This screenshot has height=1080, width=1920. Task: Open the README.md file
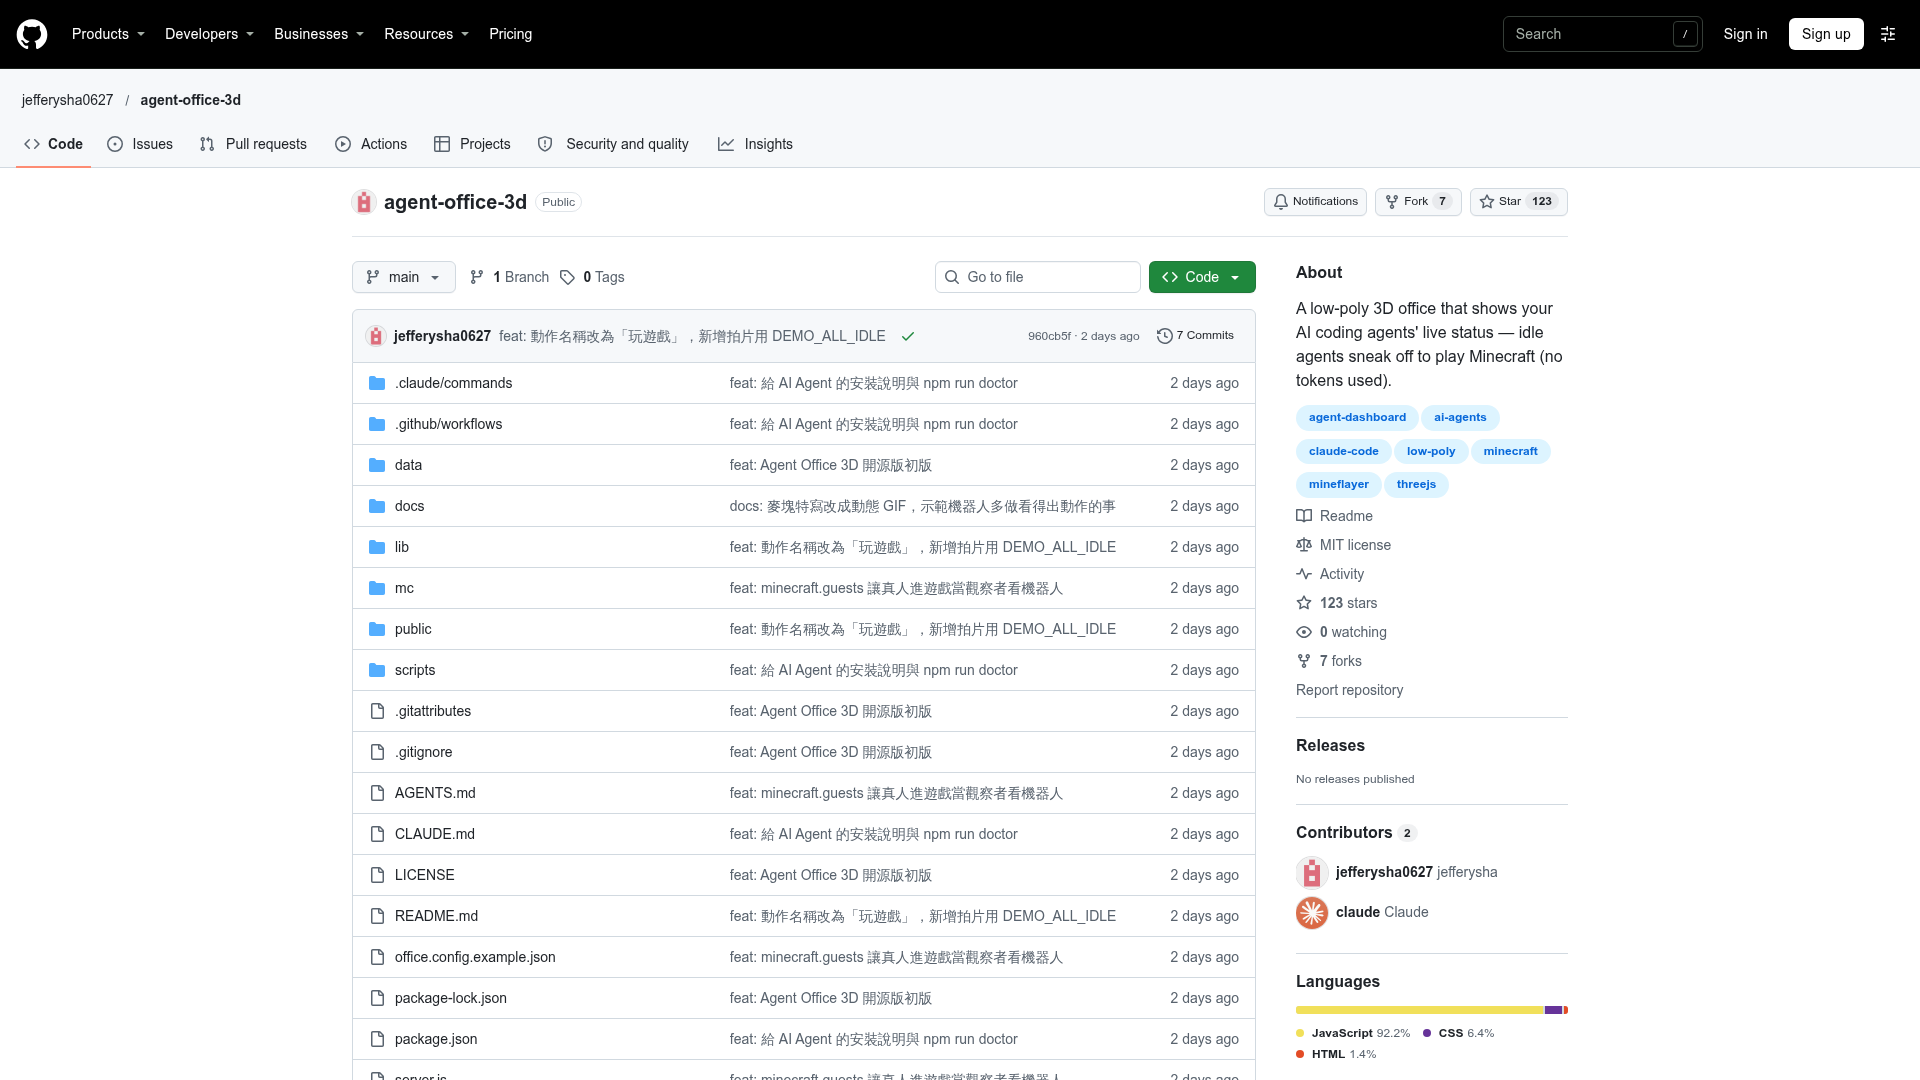coord(436,916)
